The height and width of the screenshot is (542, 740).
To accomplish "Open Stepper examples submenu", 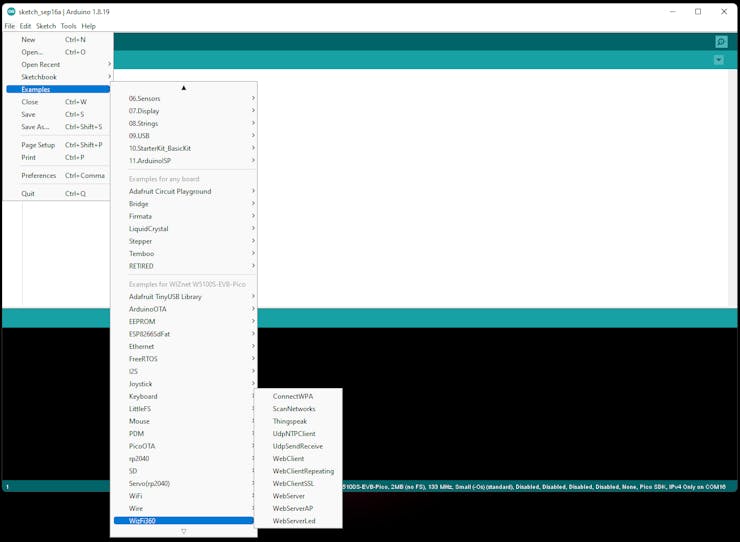I will click(x=184, y=241).
